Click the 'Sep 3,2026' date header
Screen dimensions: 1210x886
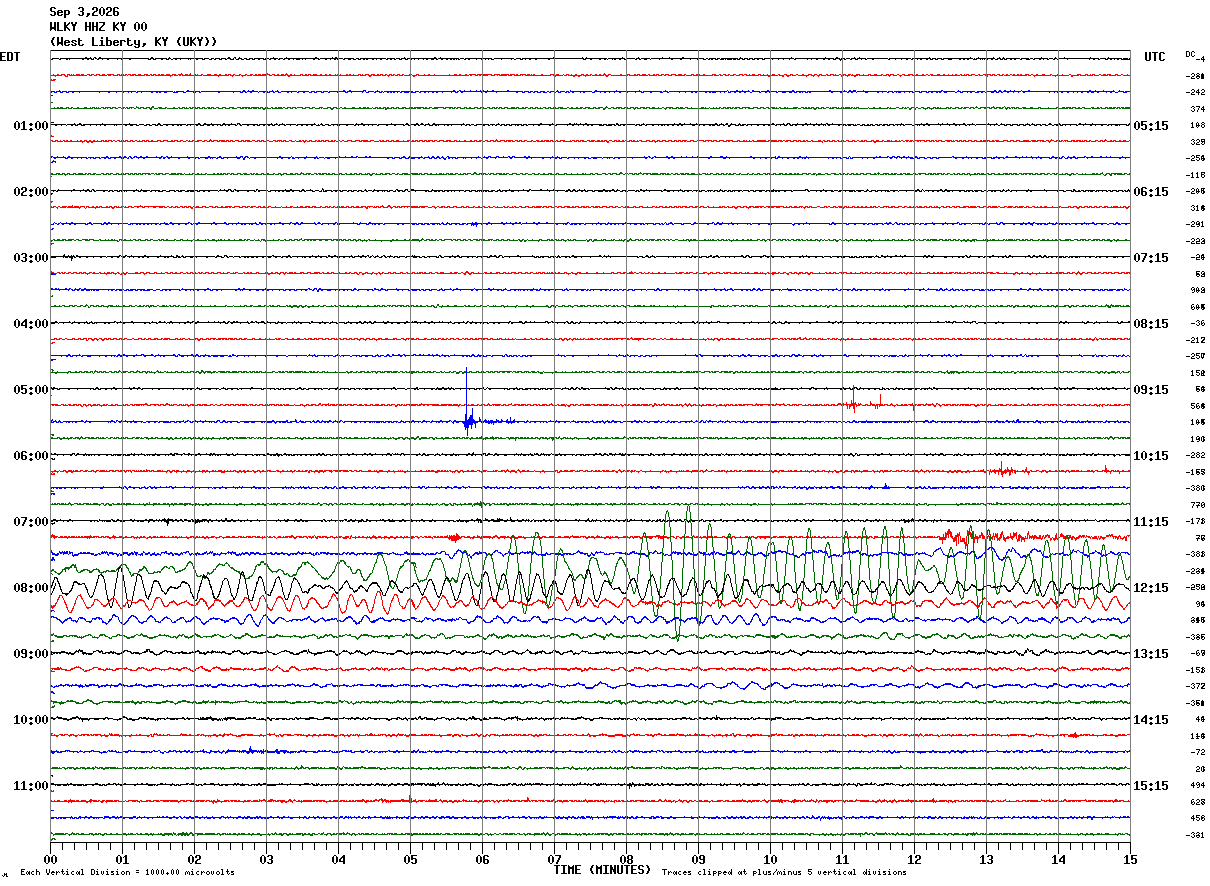[x=85, y=12]
